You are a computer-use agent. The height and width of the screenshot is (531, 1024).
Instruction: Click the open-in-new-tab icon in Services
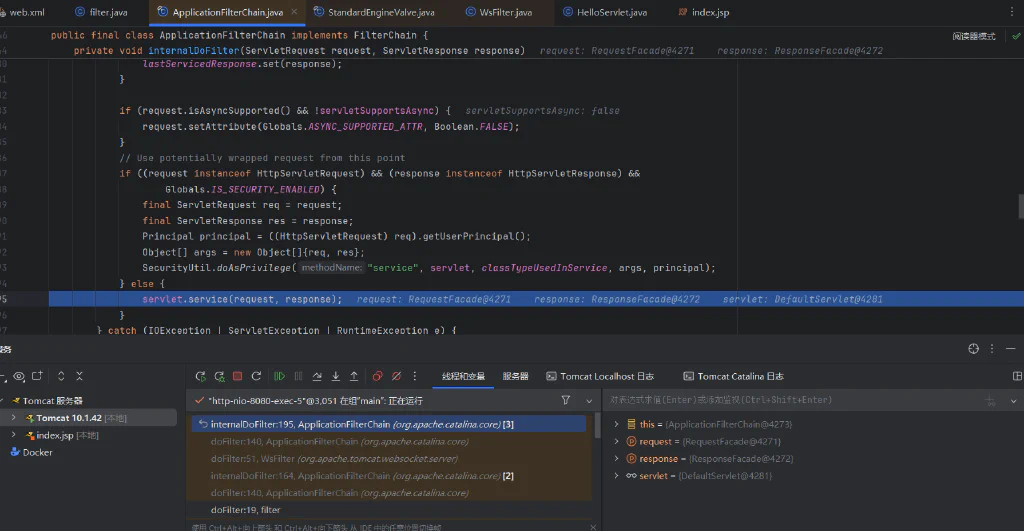(x=37, y=376)
